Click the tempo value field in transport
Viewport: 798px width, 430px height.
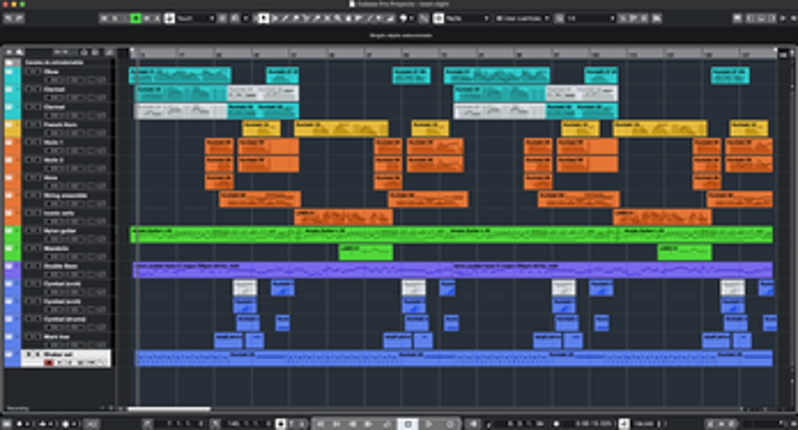[x=643, y=423]
